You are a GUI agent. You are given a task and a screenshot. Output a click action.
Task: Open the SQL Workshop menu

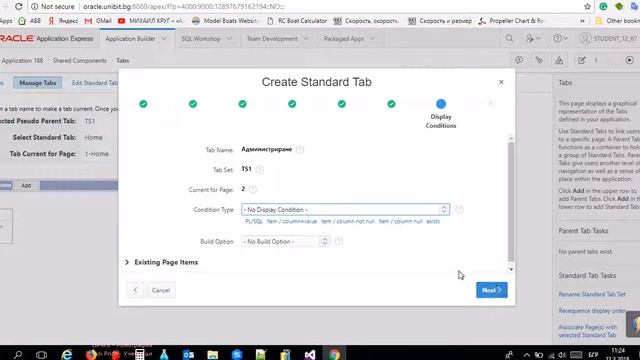206,39
